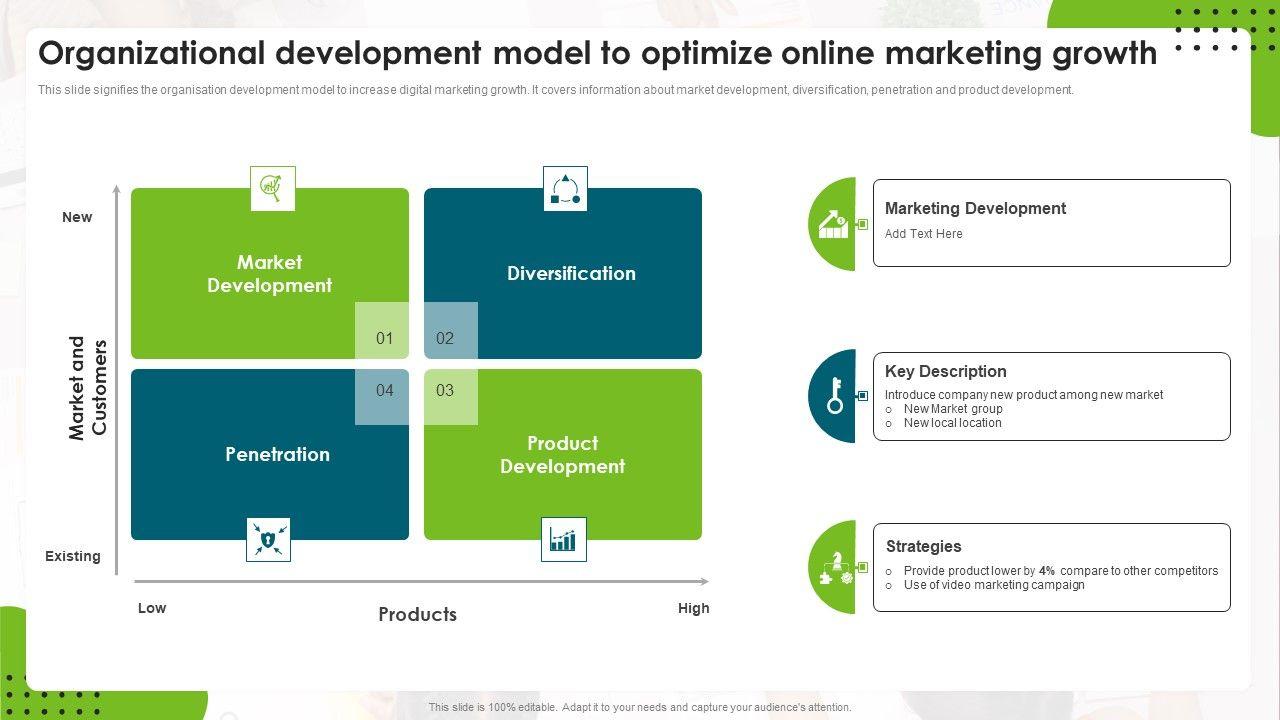Click the 'New Market group' bullet

pyautogui.click(x=952, y=409)
